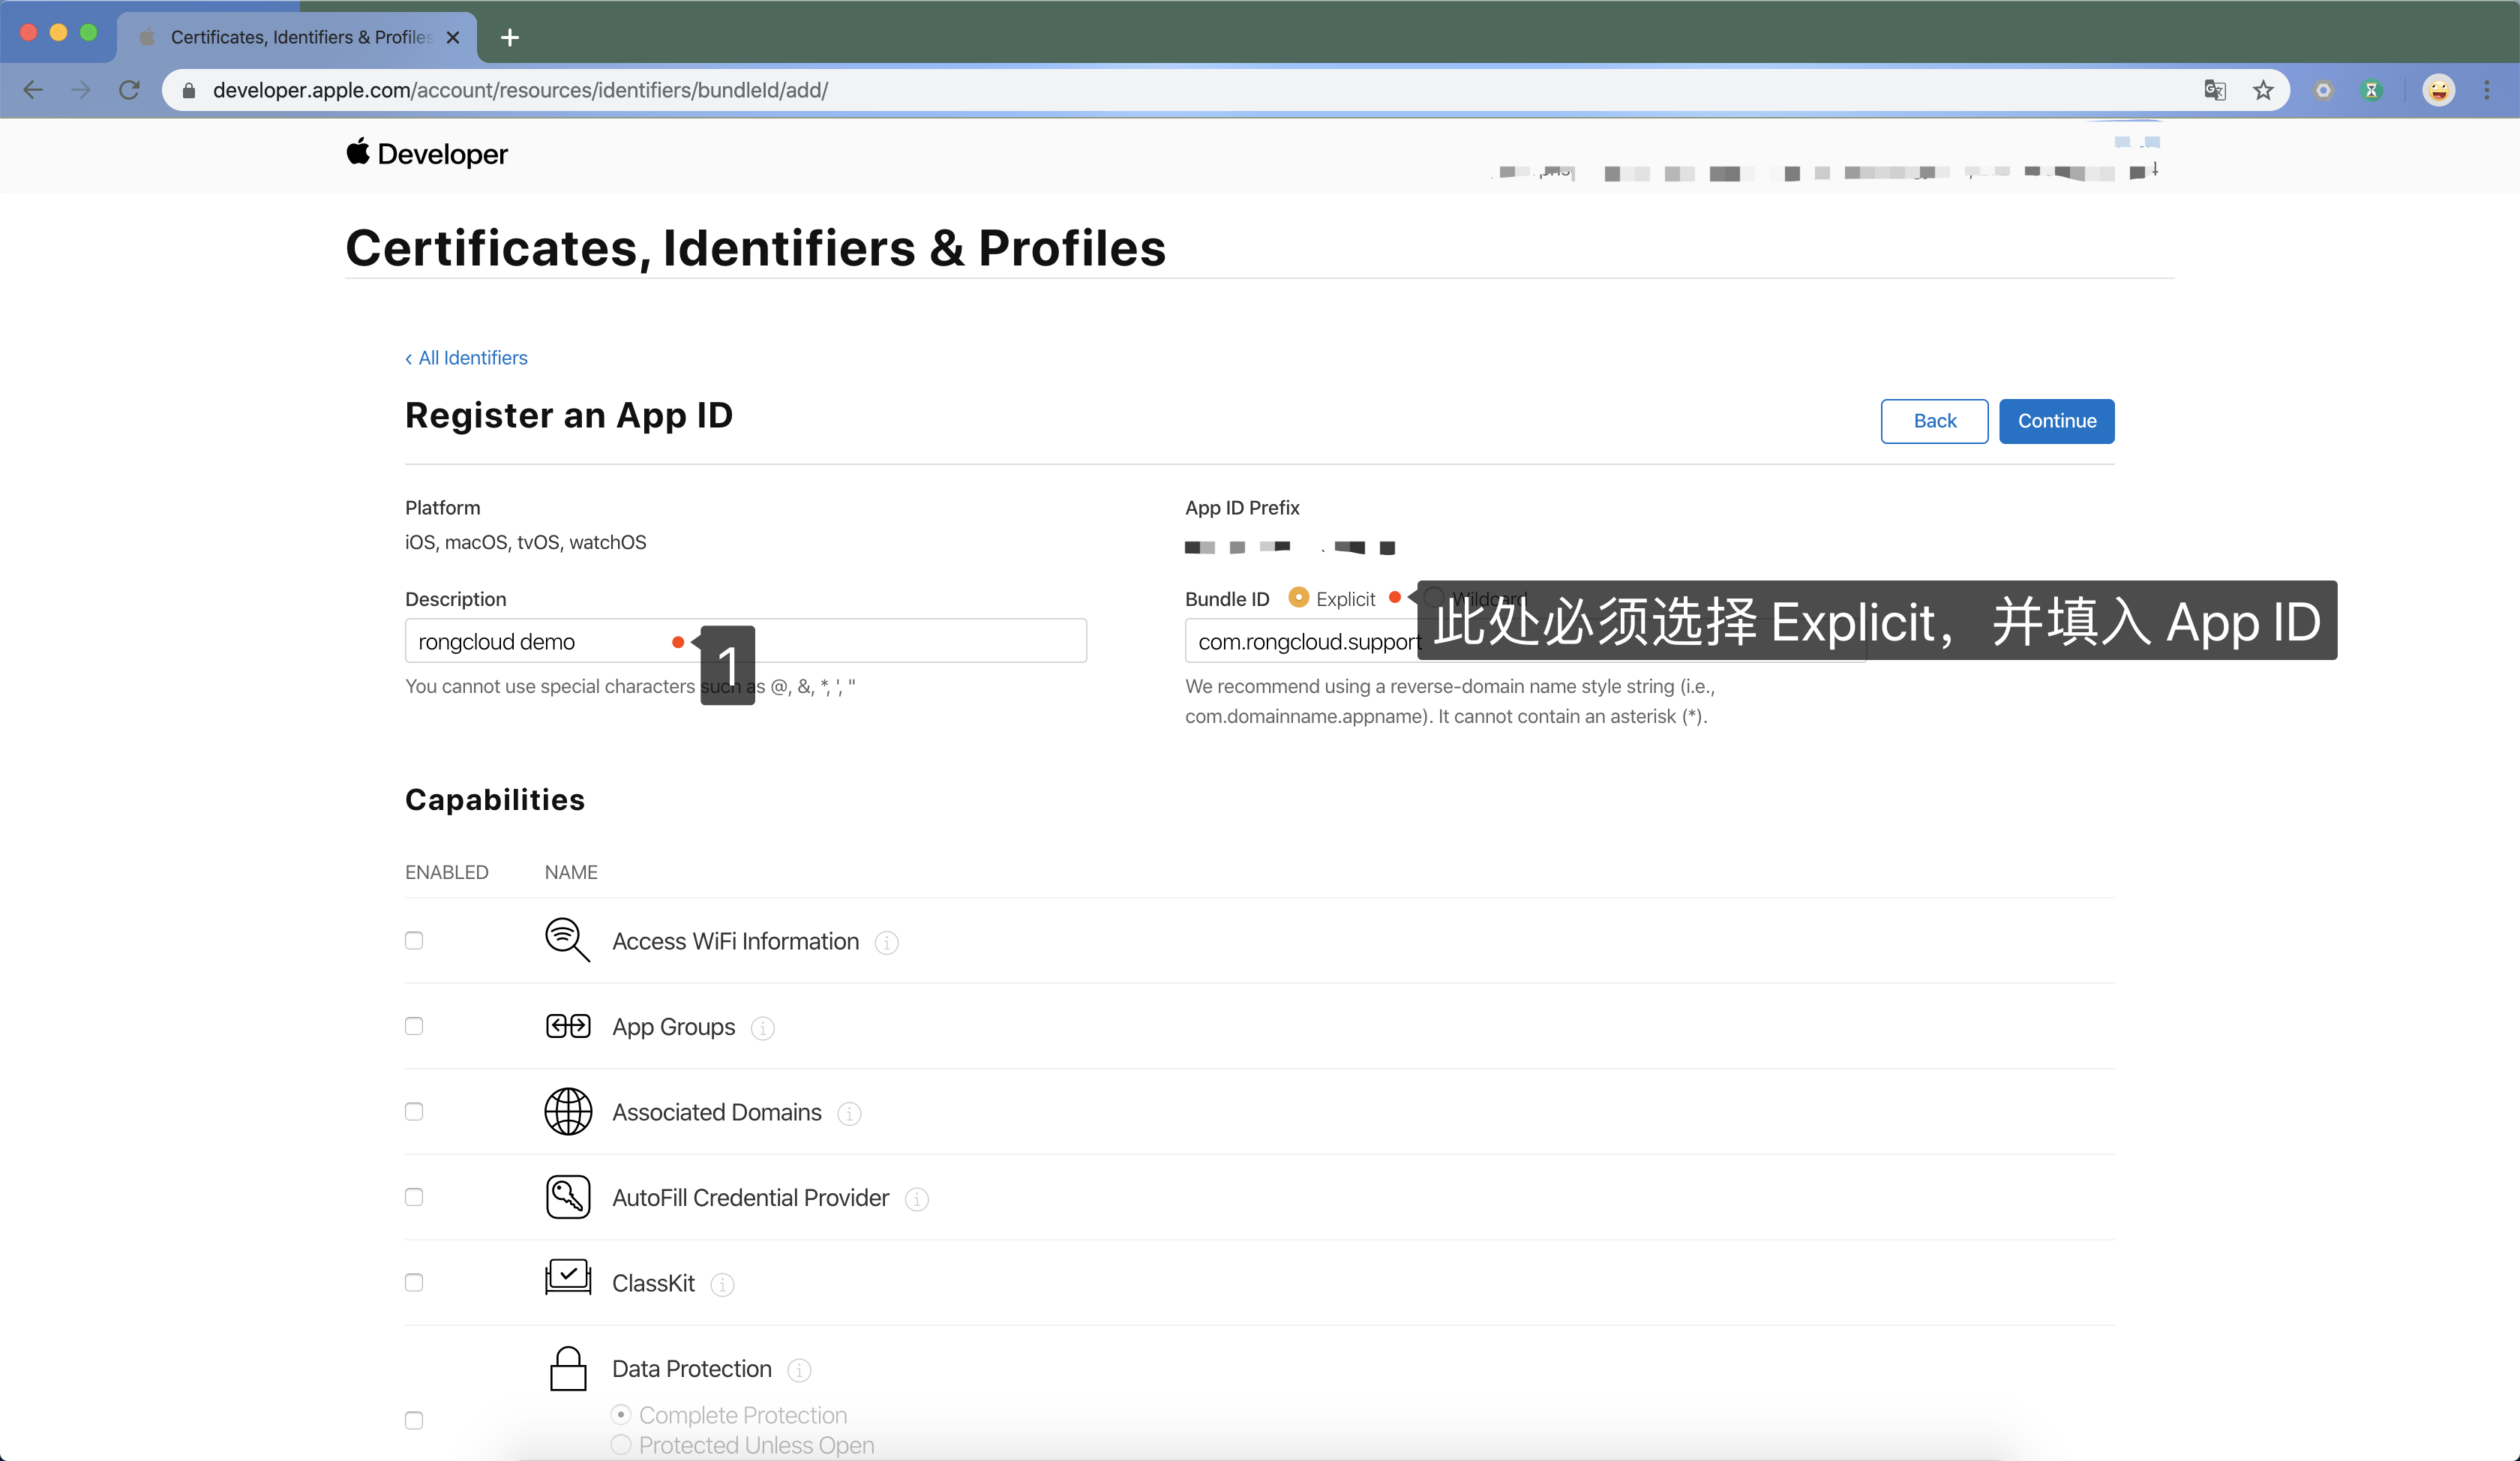Click the info icon next to App Groups
2520x1461 pixels.
coord(762,1028)
